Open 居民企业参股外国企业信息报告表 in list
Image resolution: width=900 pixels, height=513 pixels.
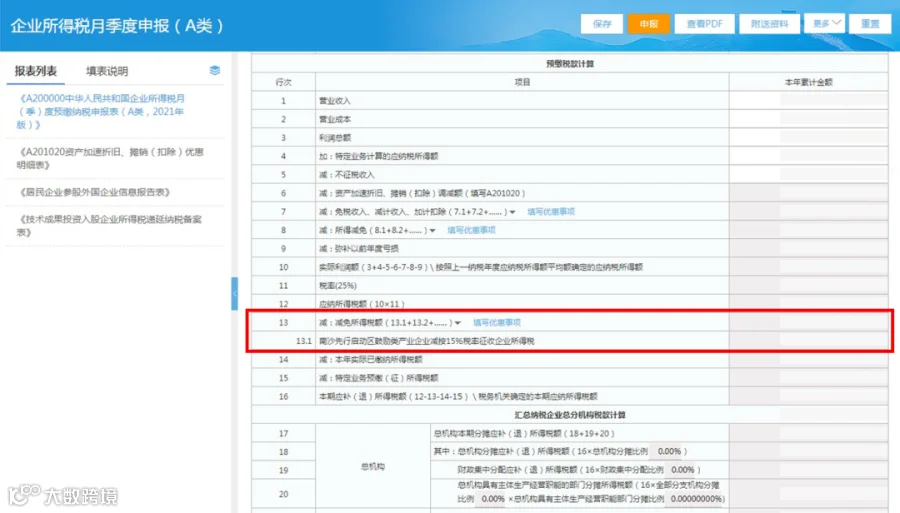tap(94, 192)
